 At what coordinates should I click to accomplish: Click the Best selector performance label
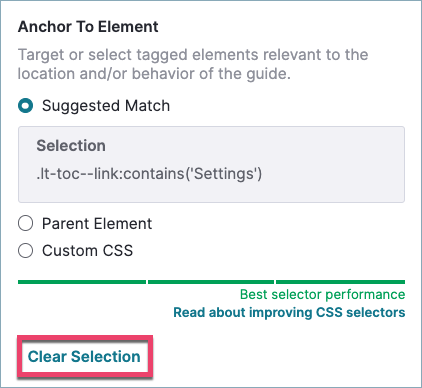coord(322,294)
